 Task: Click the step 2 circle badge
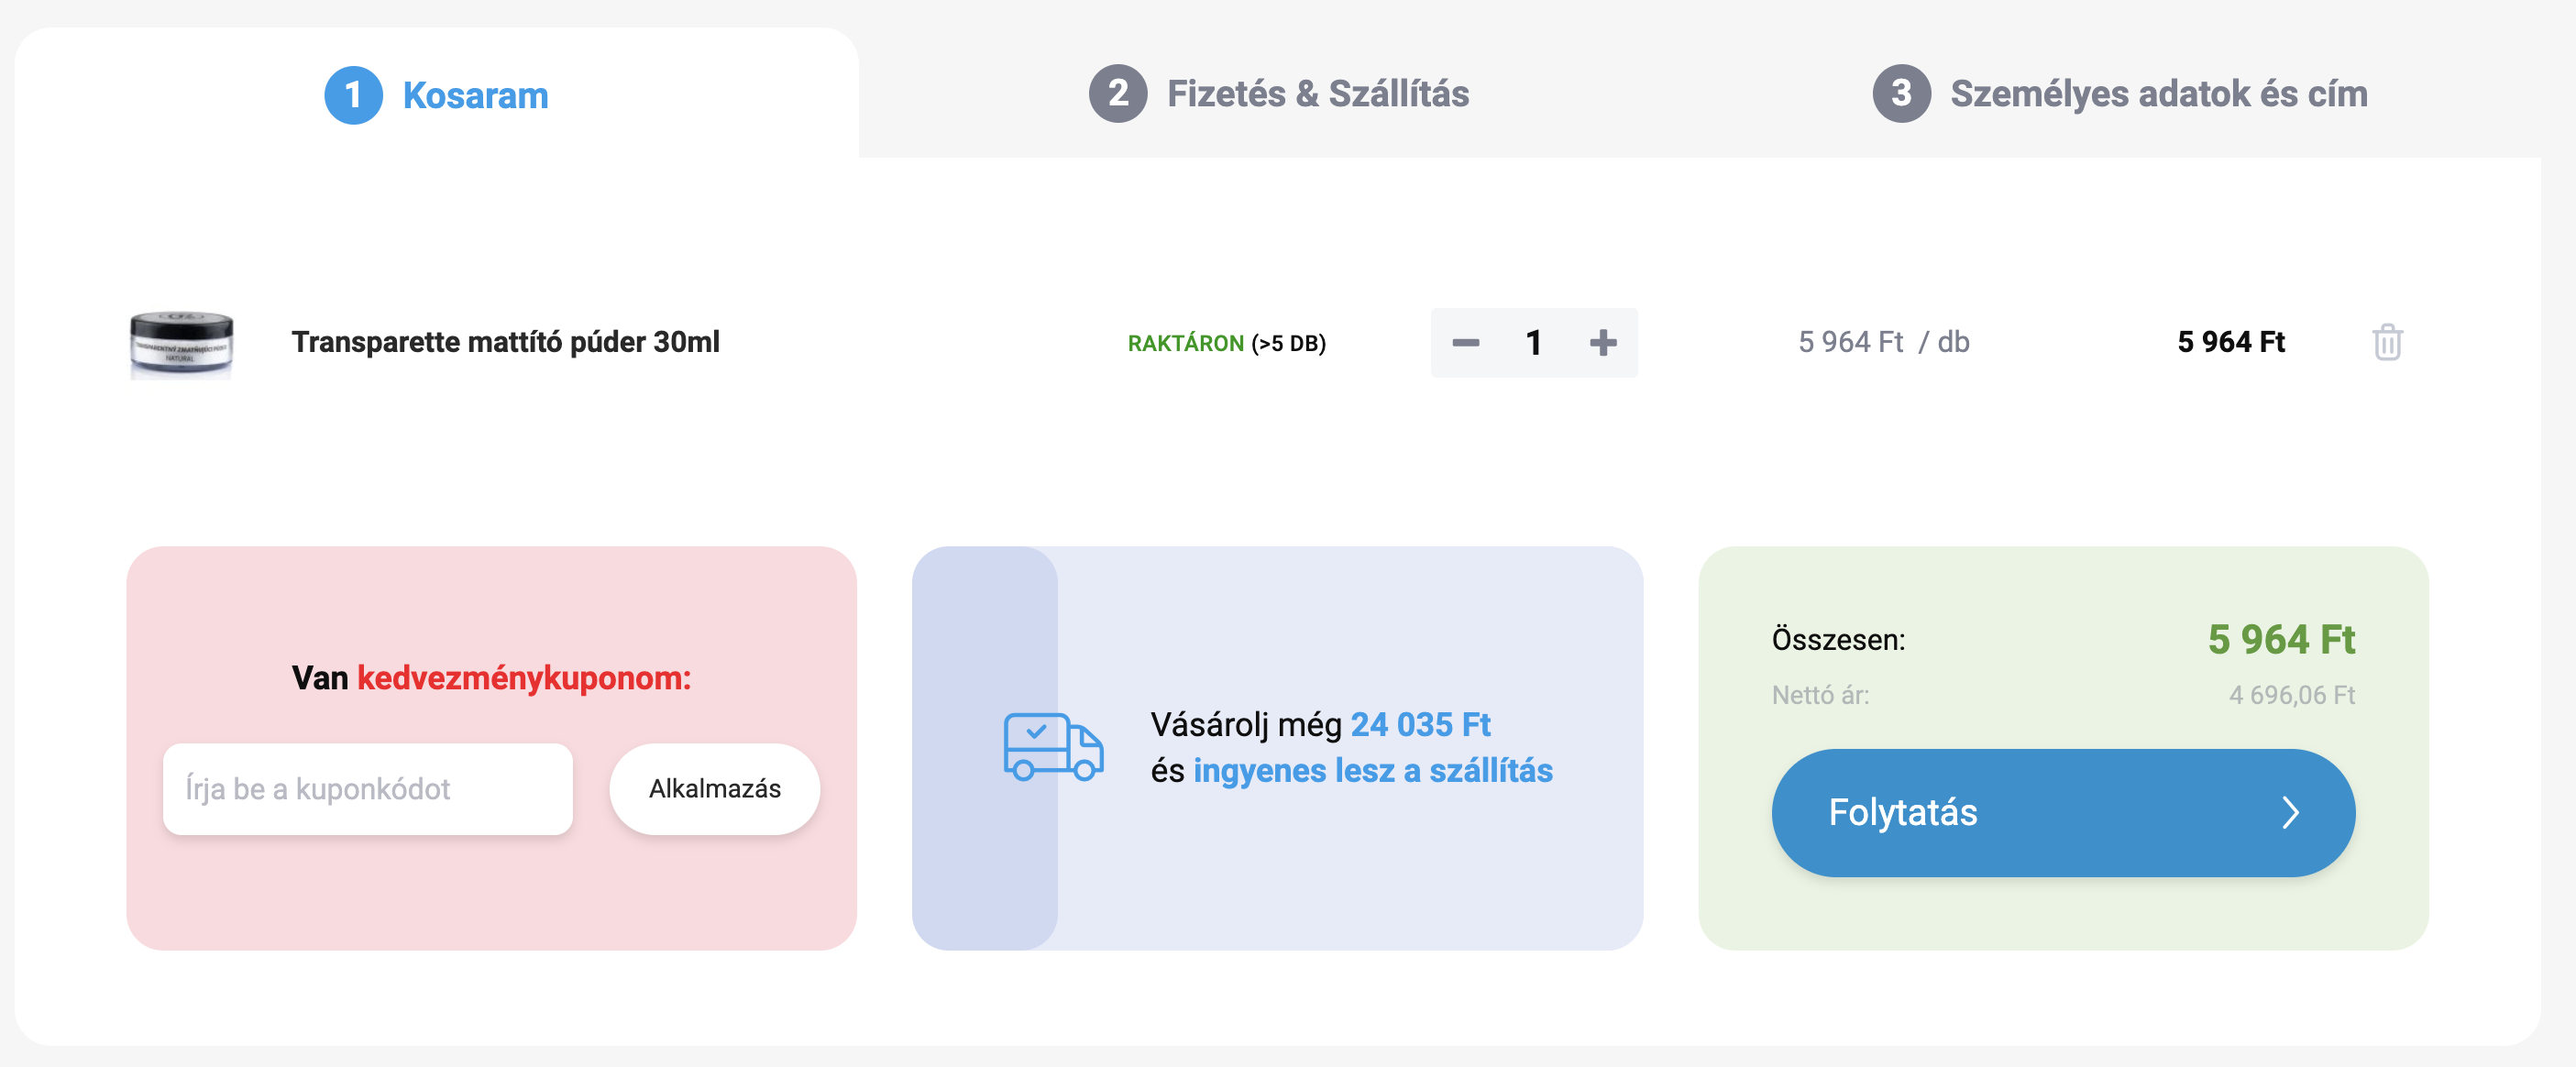[1117, 94]
